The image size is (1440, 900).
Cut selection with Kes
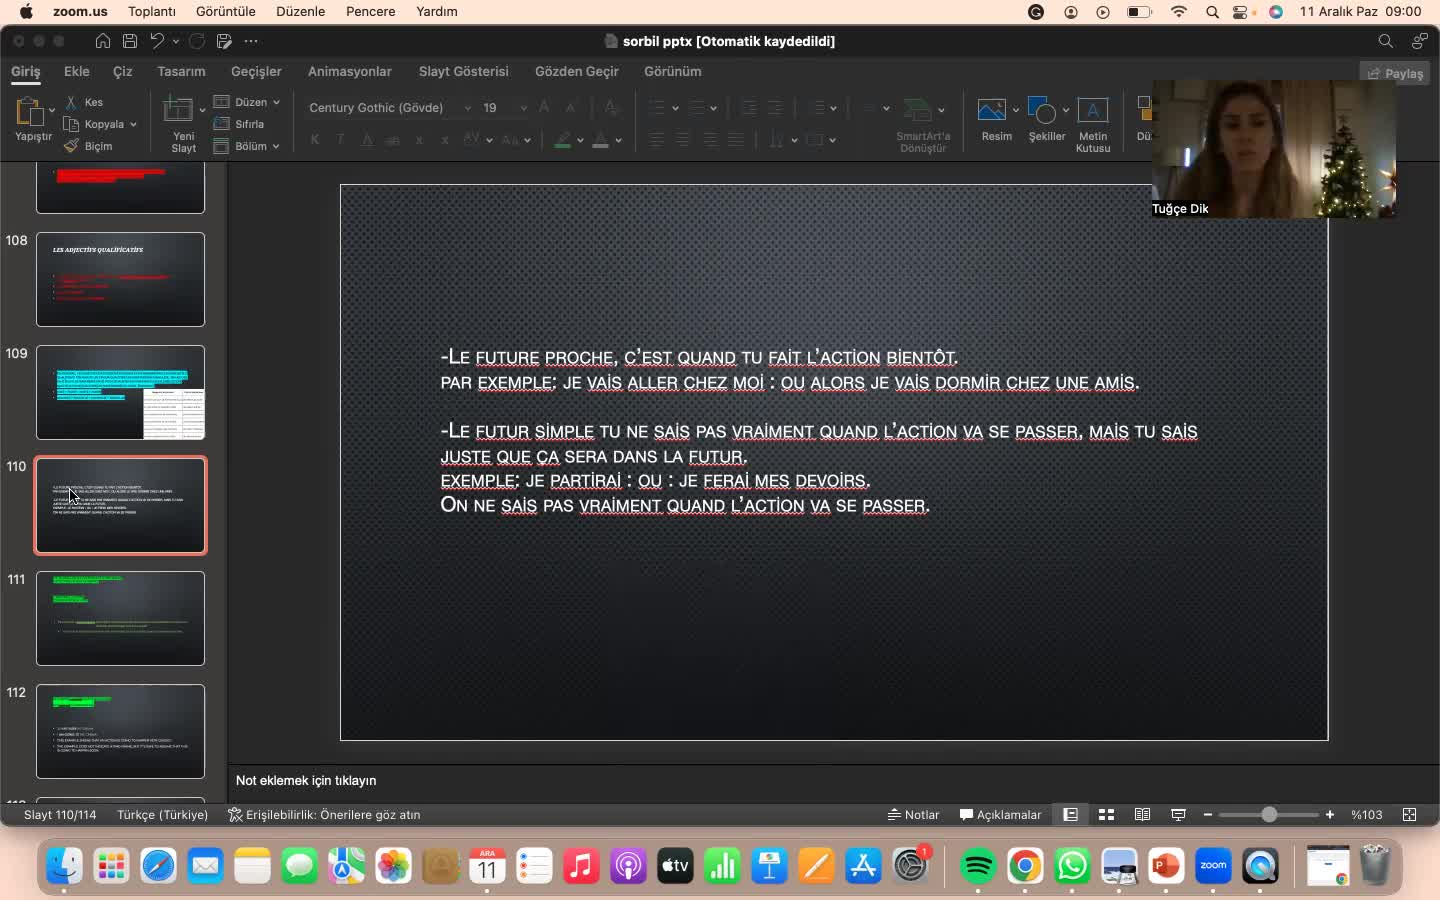point(85,102)
